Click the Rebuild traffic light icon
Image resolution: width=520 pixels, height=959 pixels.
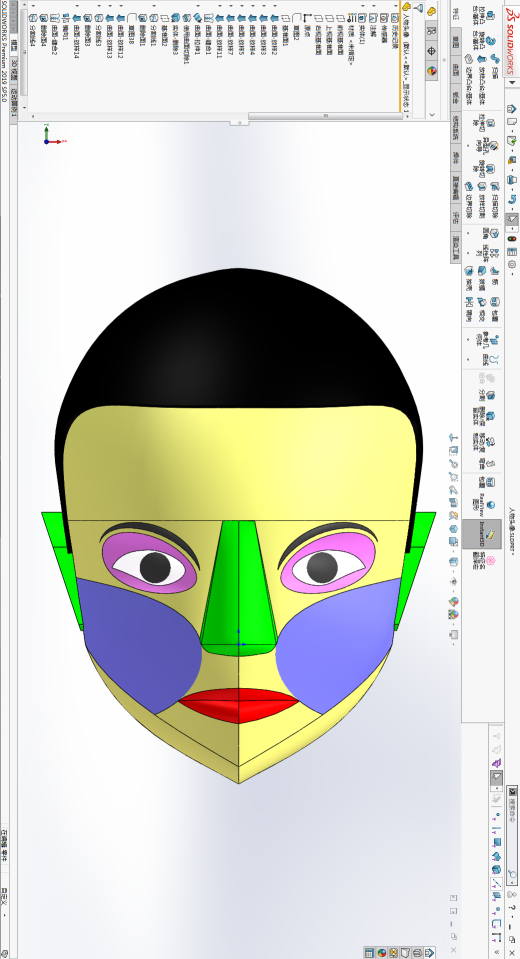click(x=512, y=239)
